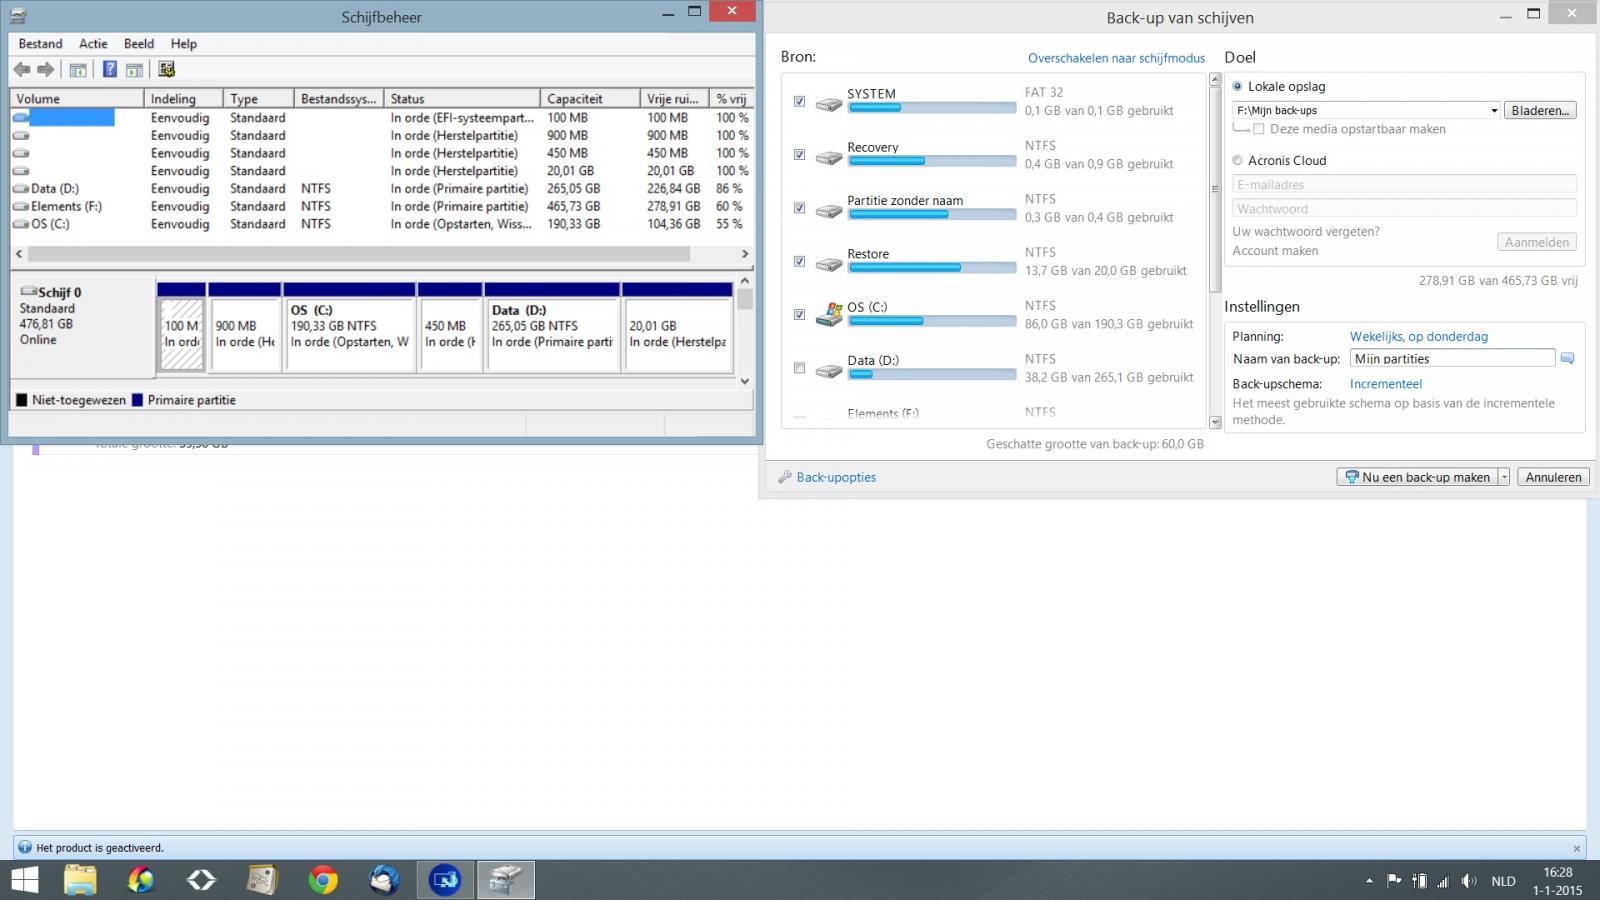
Task: Uncheck the Recovery partition checkbox
Action: 799,155
